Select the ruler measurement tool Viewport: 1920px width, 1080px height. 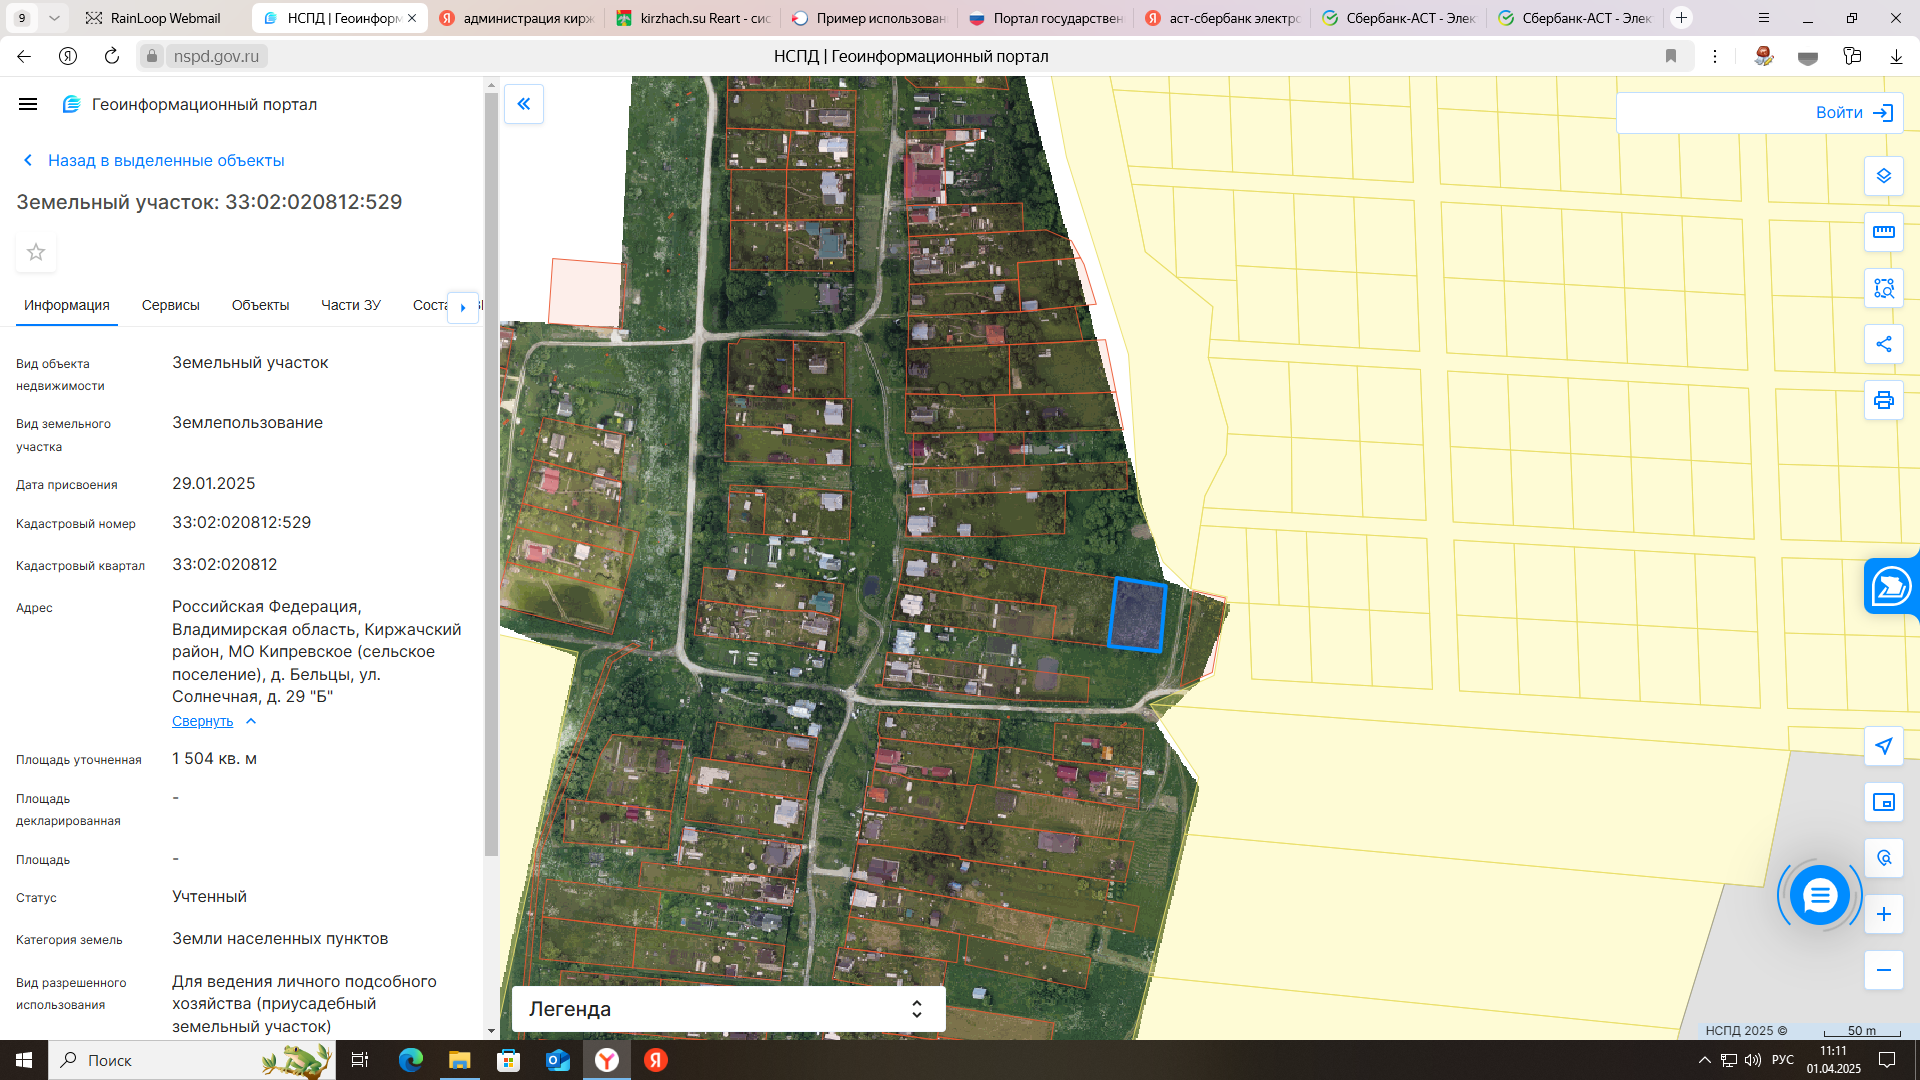[1883, 232]
